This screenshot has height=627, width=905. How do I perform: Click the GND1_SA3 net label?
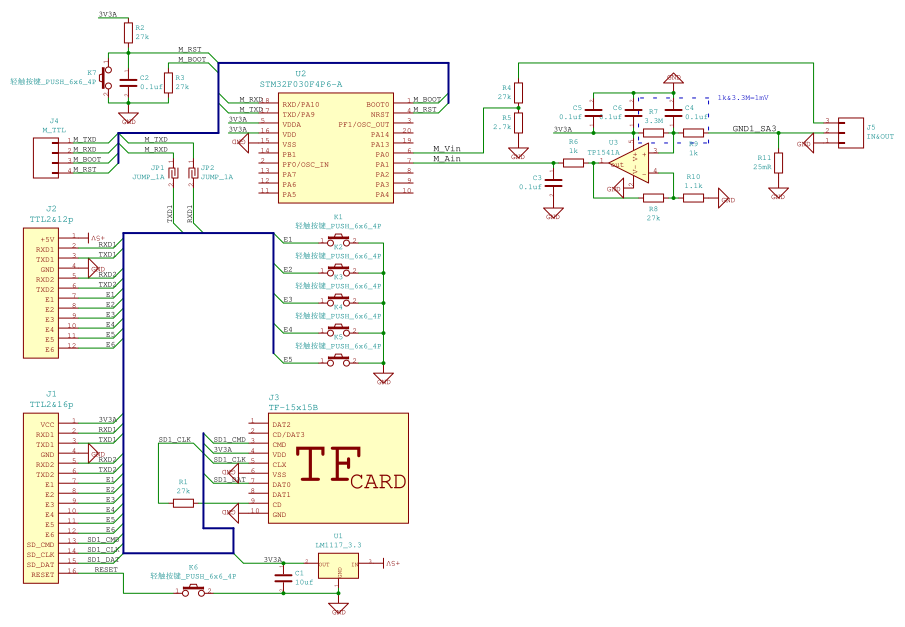754,129
